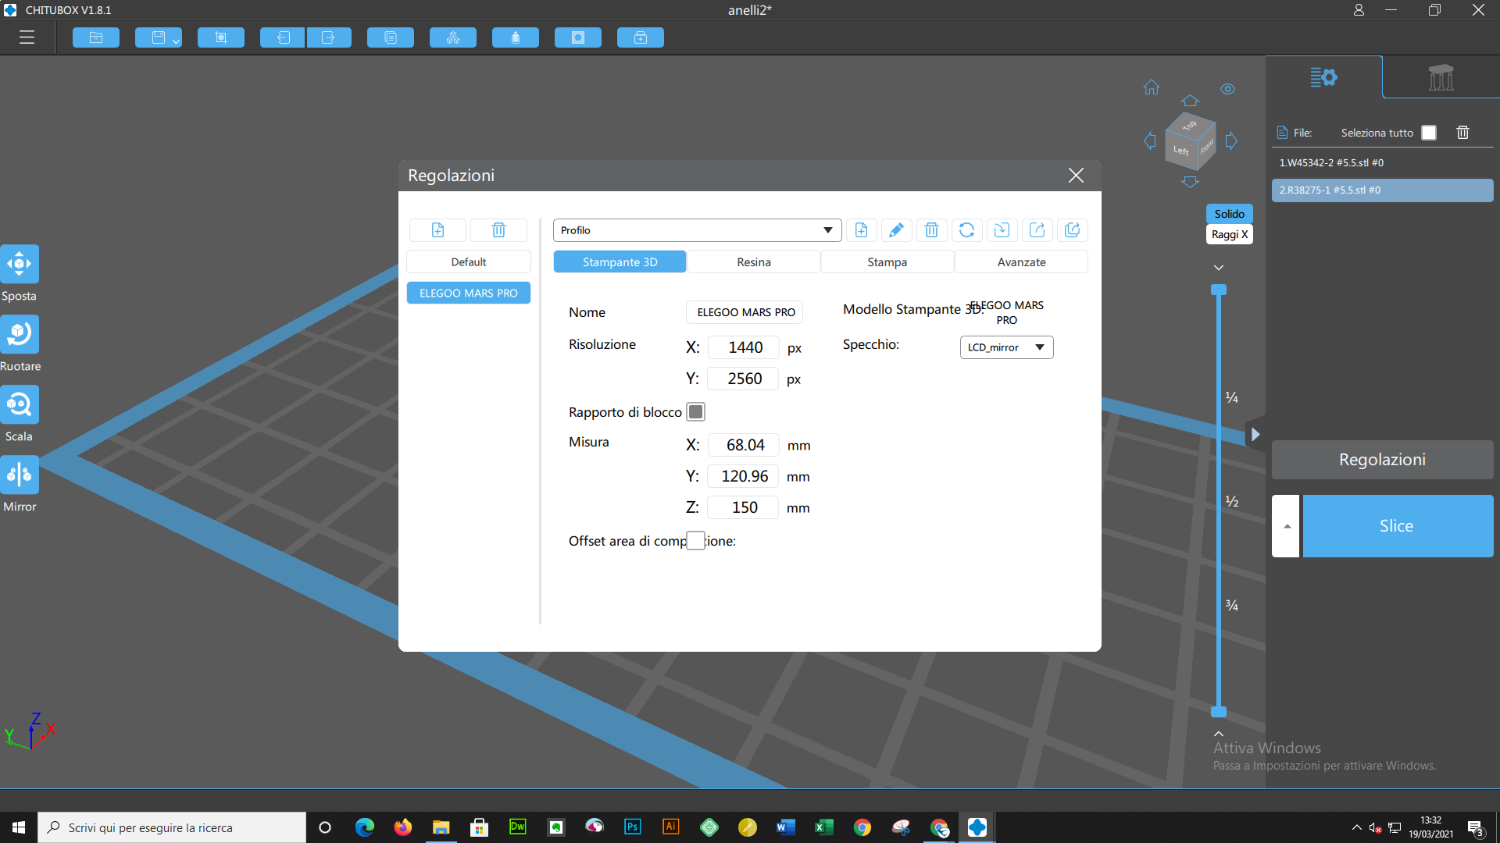
Task: Click the Misura Z input field
Action: 743,507
